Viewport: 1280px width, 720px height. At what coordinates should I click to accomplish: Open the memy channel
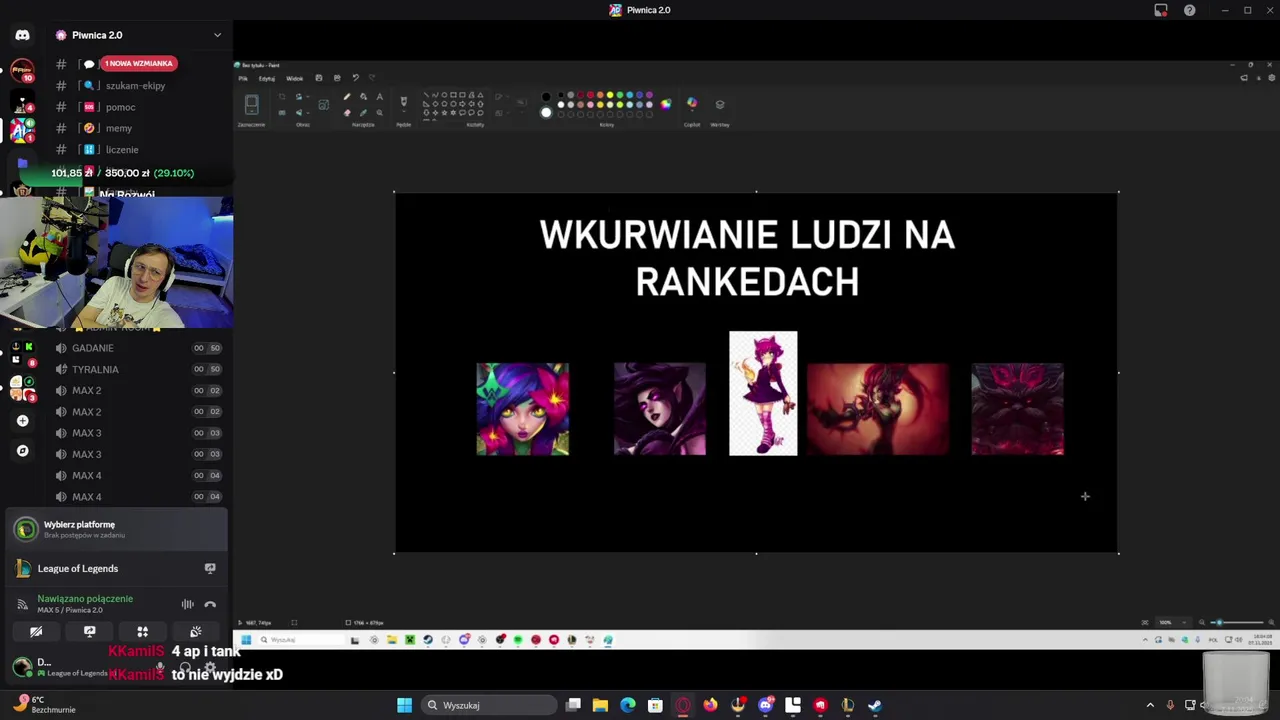click(x=119, y=128)
